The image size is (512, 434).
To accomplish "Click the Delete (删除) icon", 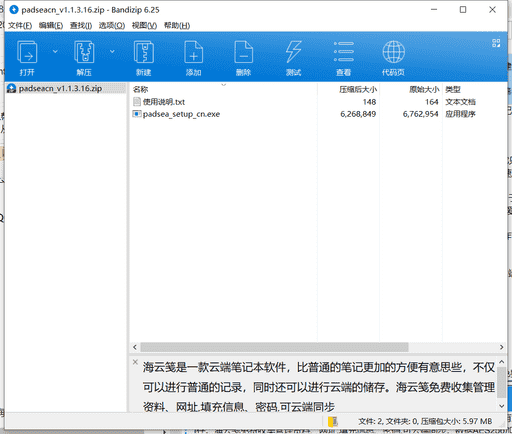I will click(244, 52).
